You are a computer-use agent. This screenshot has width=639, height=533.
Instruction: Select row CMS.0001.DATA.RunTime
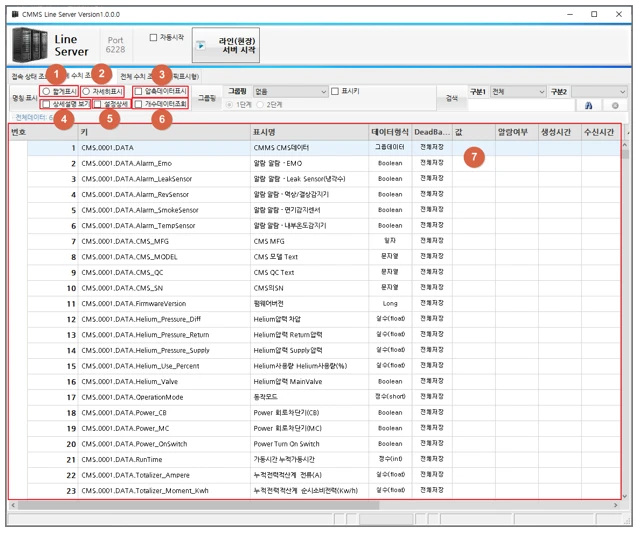(324, 459)
